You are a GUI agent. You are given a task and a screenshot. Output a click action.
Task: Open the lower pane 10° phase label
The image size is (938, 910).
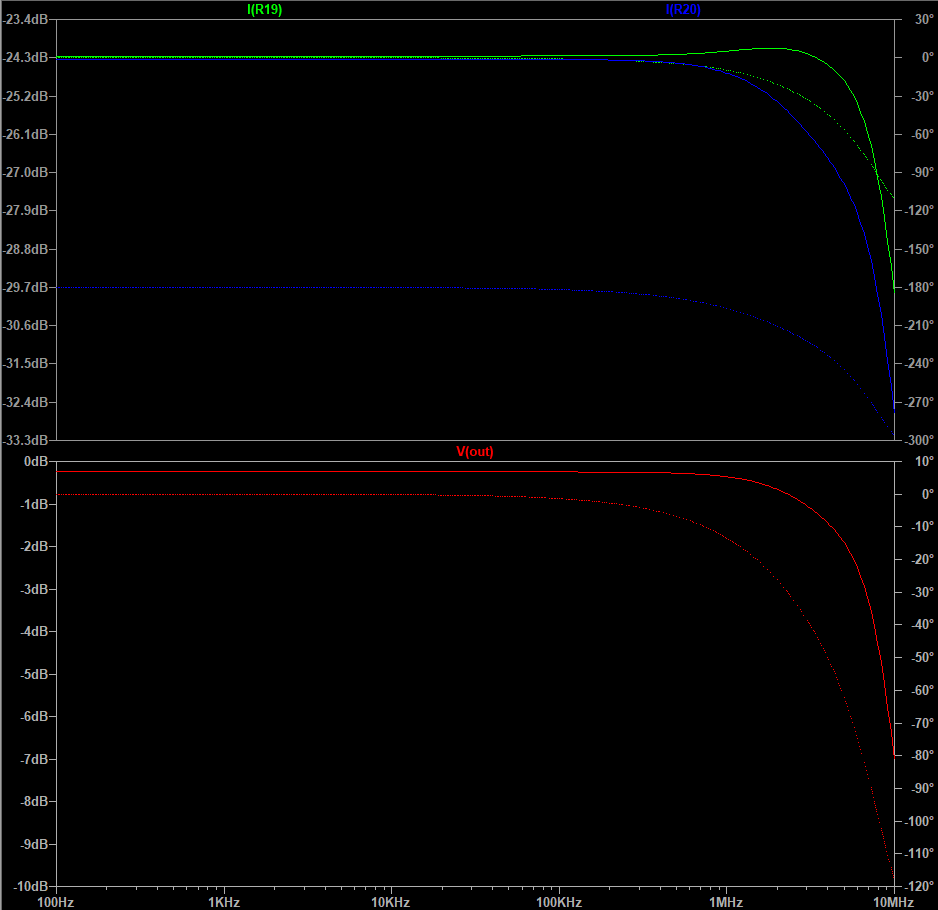[924, 462]
